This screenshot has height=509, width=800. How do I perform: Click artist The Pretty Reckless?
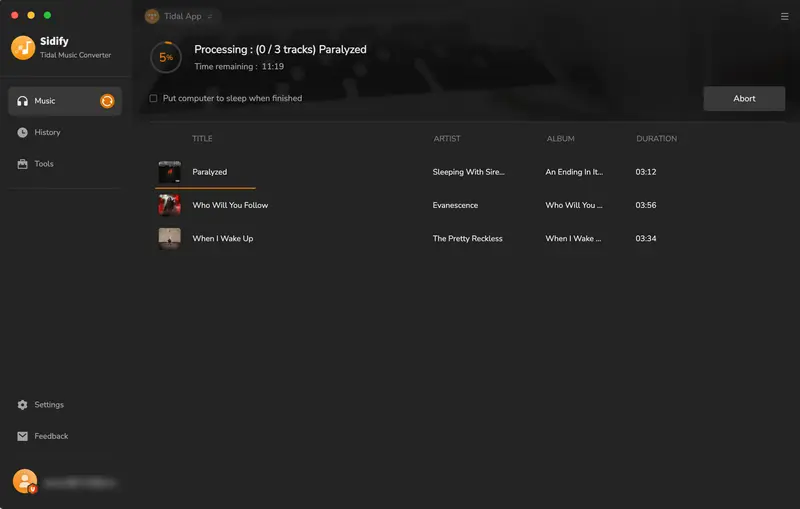coord(467,238)
